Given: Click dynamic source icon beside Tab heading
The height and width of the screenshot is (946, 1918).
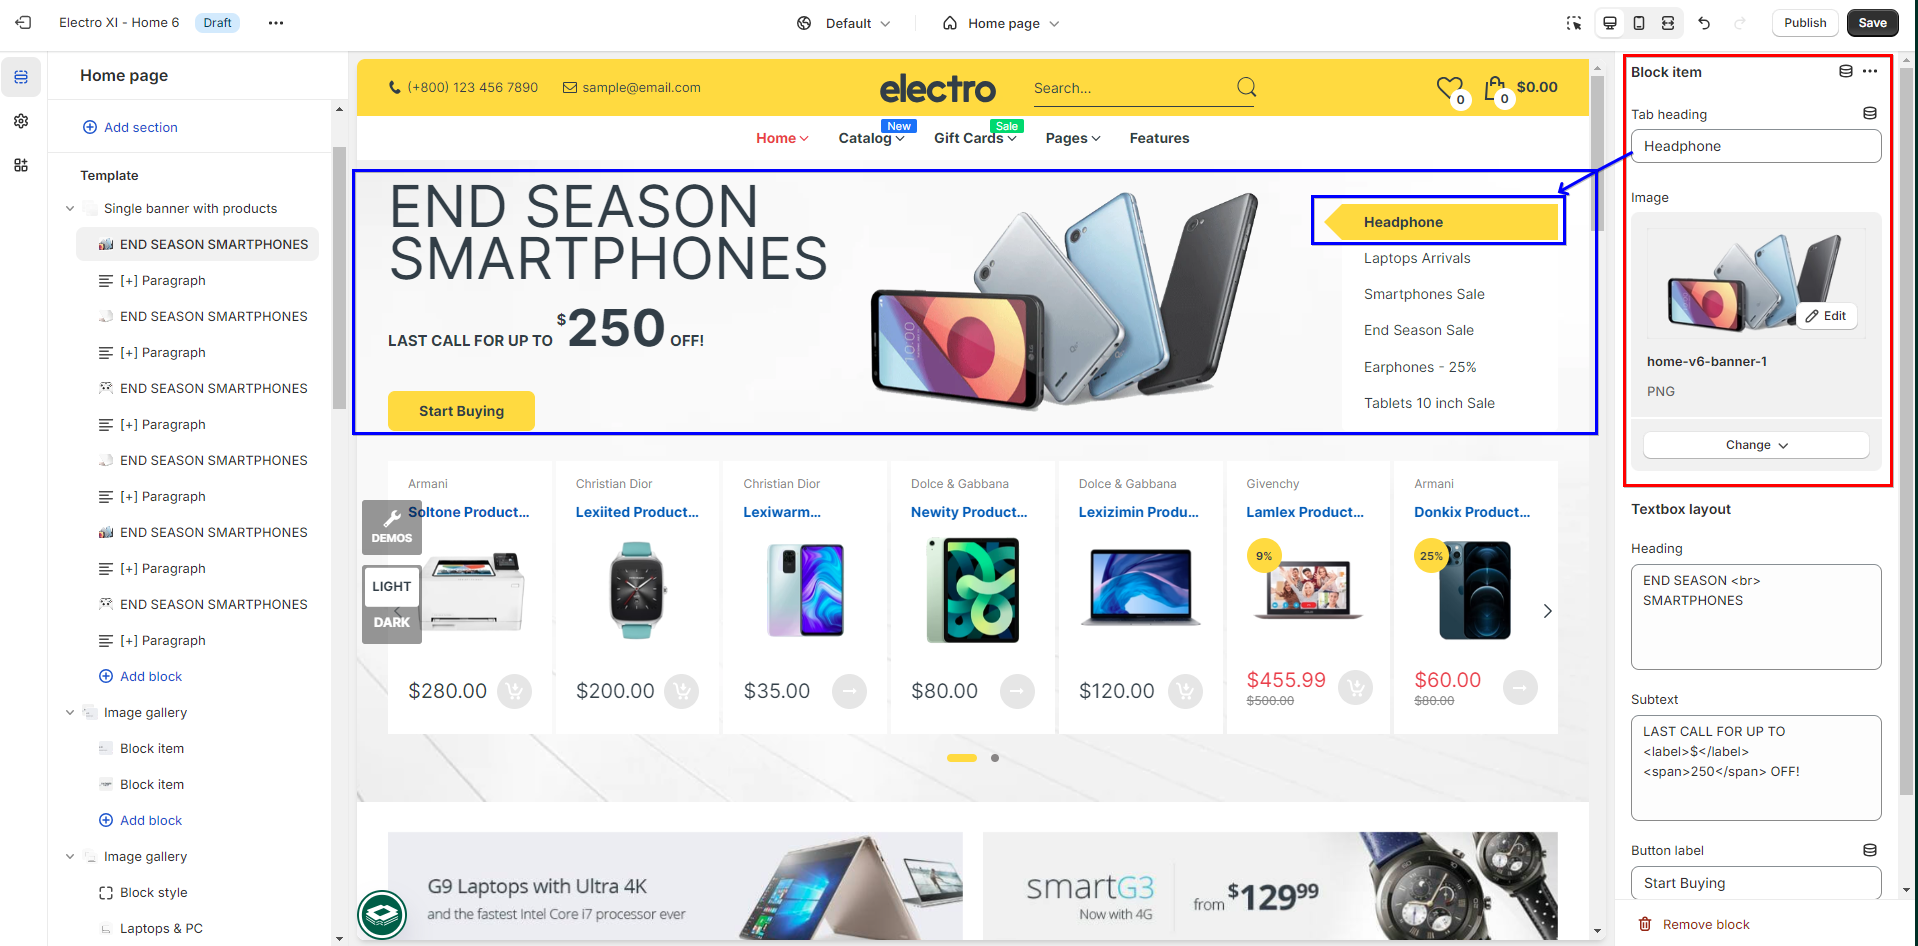Looking at the screenshot, I should (x=1870, y=113).
